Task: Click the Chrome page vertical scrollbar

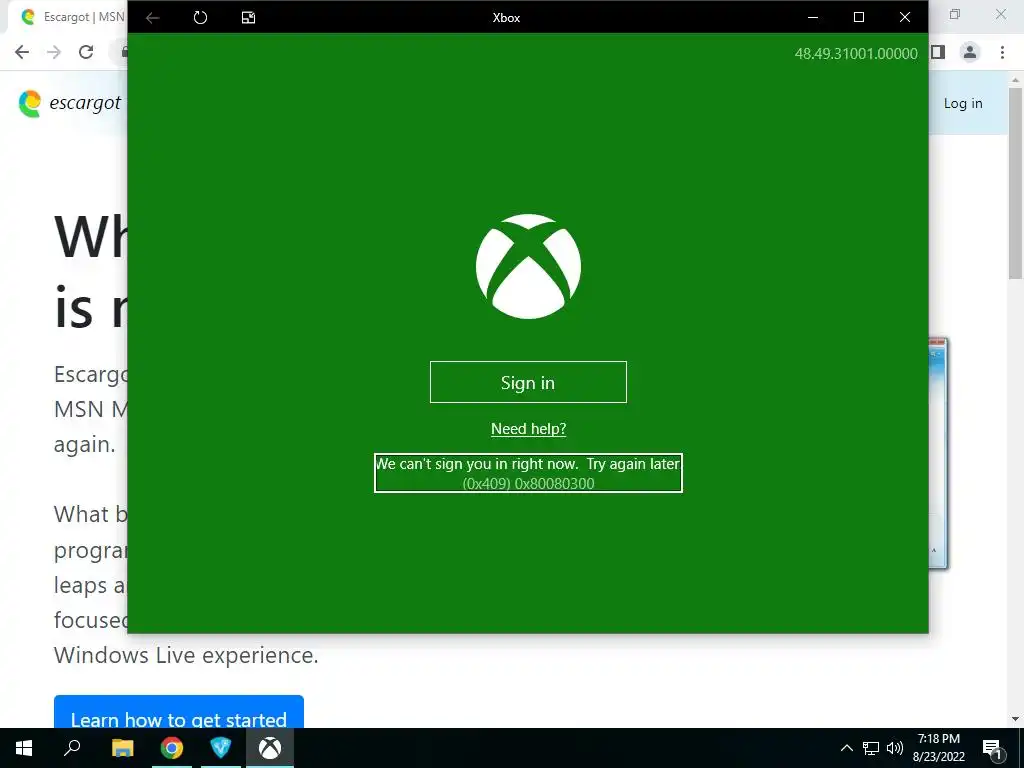Action: click(x=1015, y=183)
